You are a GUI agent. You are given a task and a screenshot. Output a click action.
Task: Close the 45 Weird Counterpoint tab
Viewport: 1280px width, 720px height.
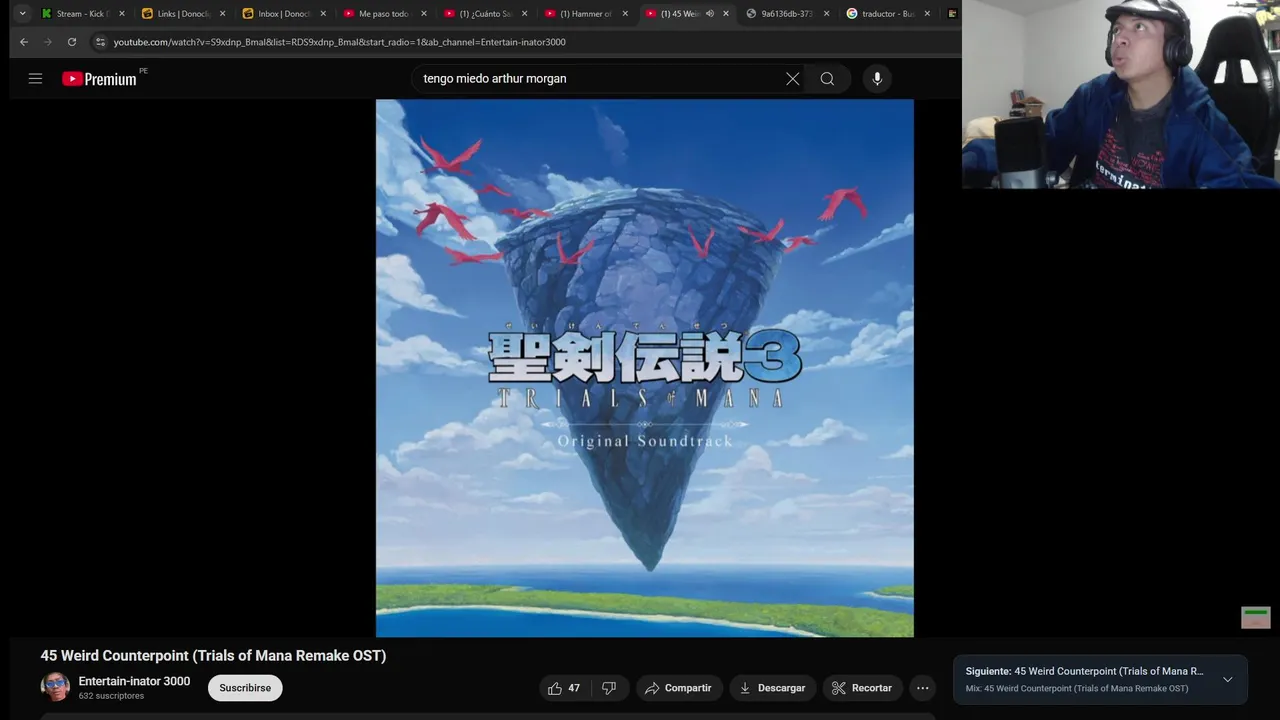pos(726,14)
